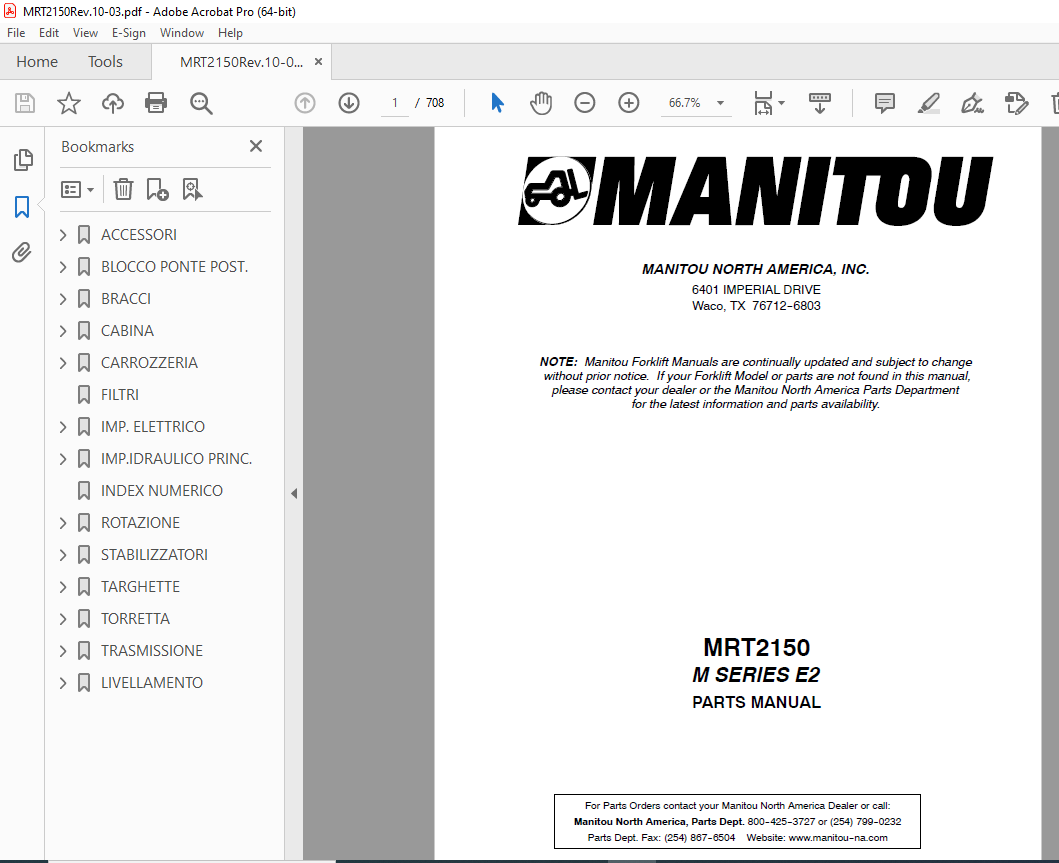Expand the BLOCCO PONTE POST. bookmark
The width and height of the screenshot is (1059, 863).
coord(63,267)
